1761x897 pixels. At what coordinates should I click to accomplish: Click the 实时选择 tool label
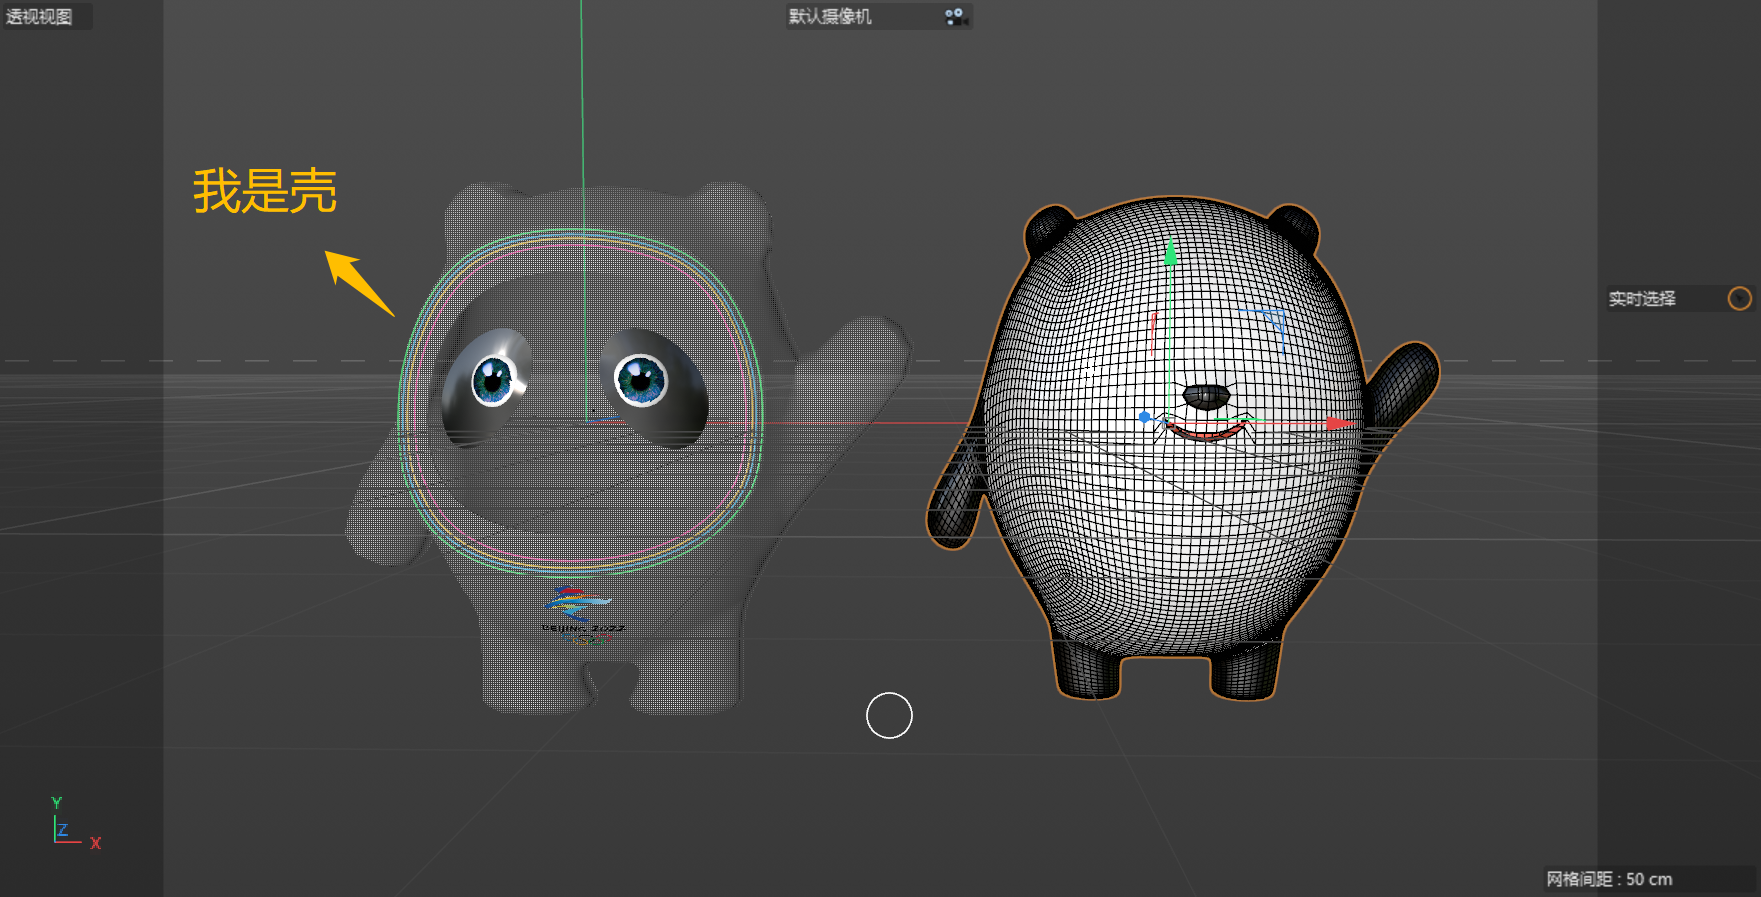coord(1642,298)
